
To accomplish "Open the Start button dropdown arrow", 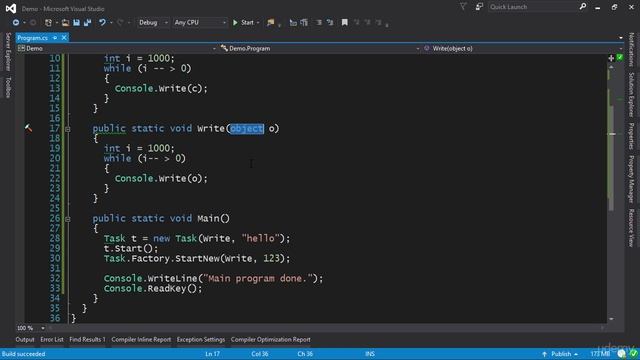I will [x=258, y=23].
